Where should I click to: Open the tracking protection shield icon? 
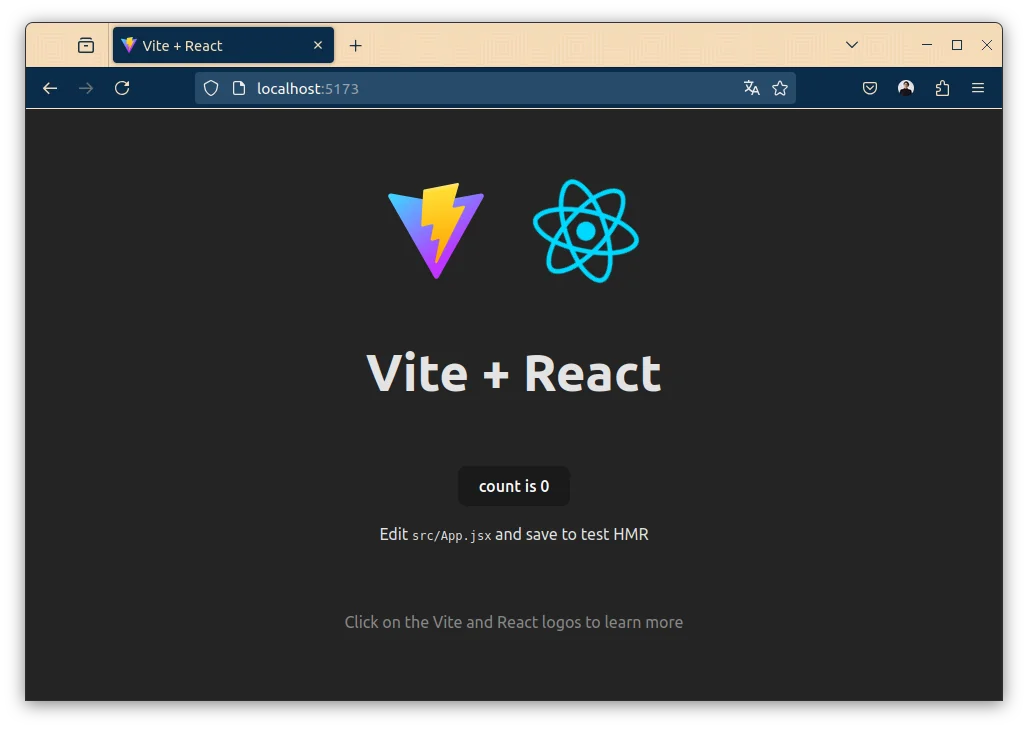click(210, 88)
